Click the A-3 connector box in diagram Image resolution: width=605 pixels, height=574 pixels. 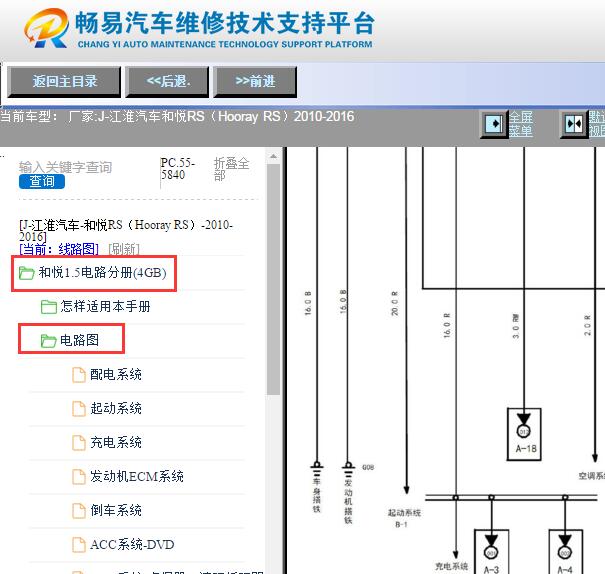(x=491, y=552)
